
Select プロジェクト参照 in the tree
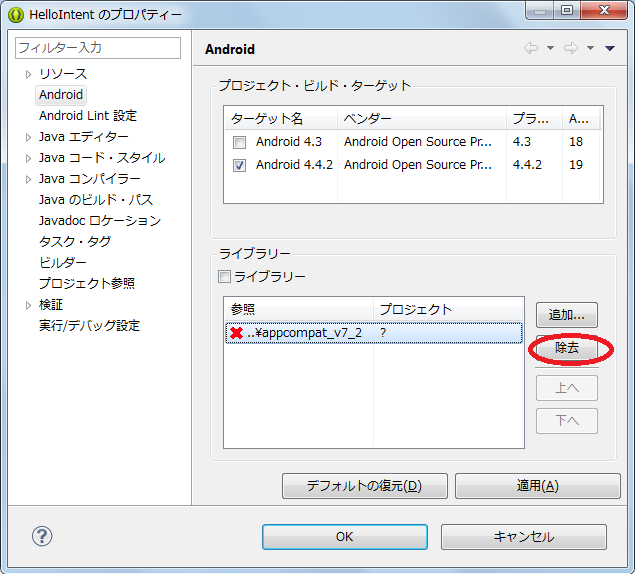(87, 284)
